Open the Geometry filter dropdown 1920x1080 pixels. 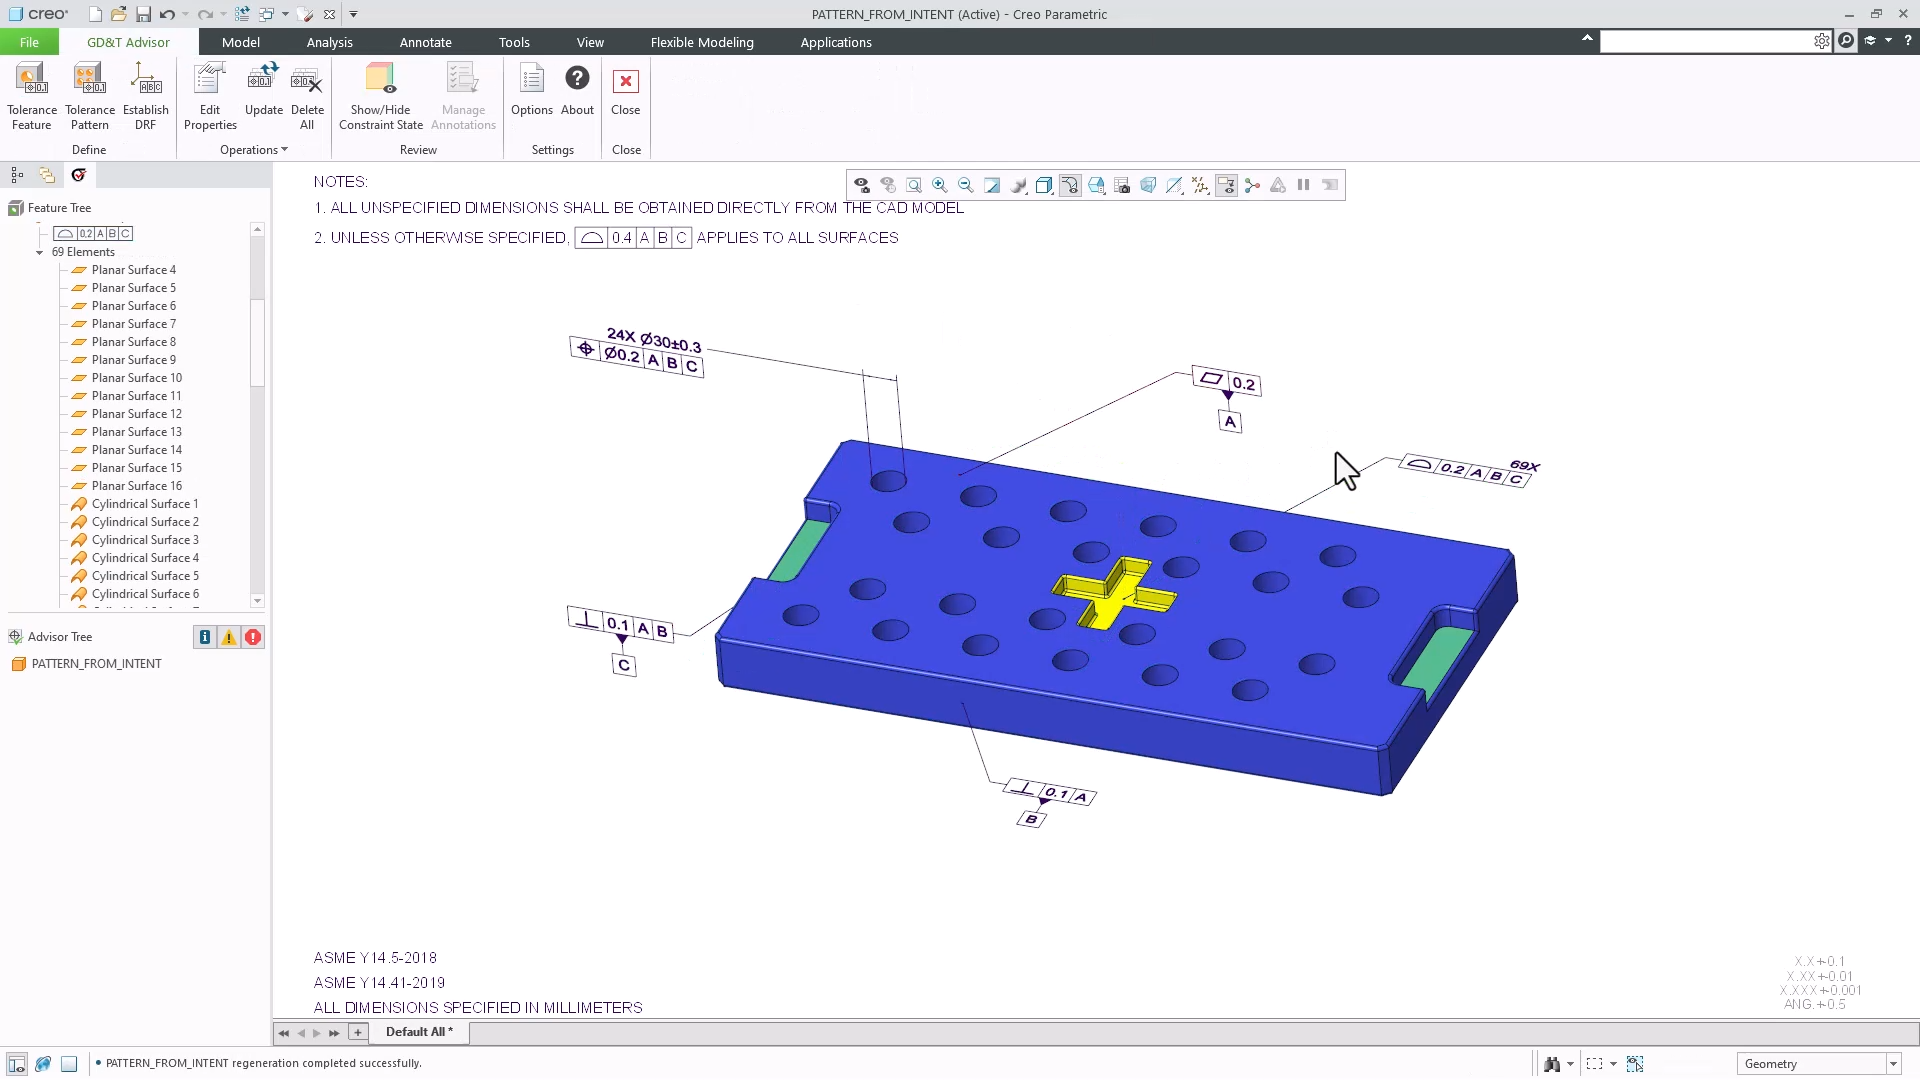click(x=1893, y=1063)
